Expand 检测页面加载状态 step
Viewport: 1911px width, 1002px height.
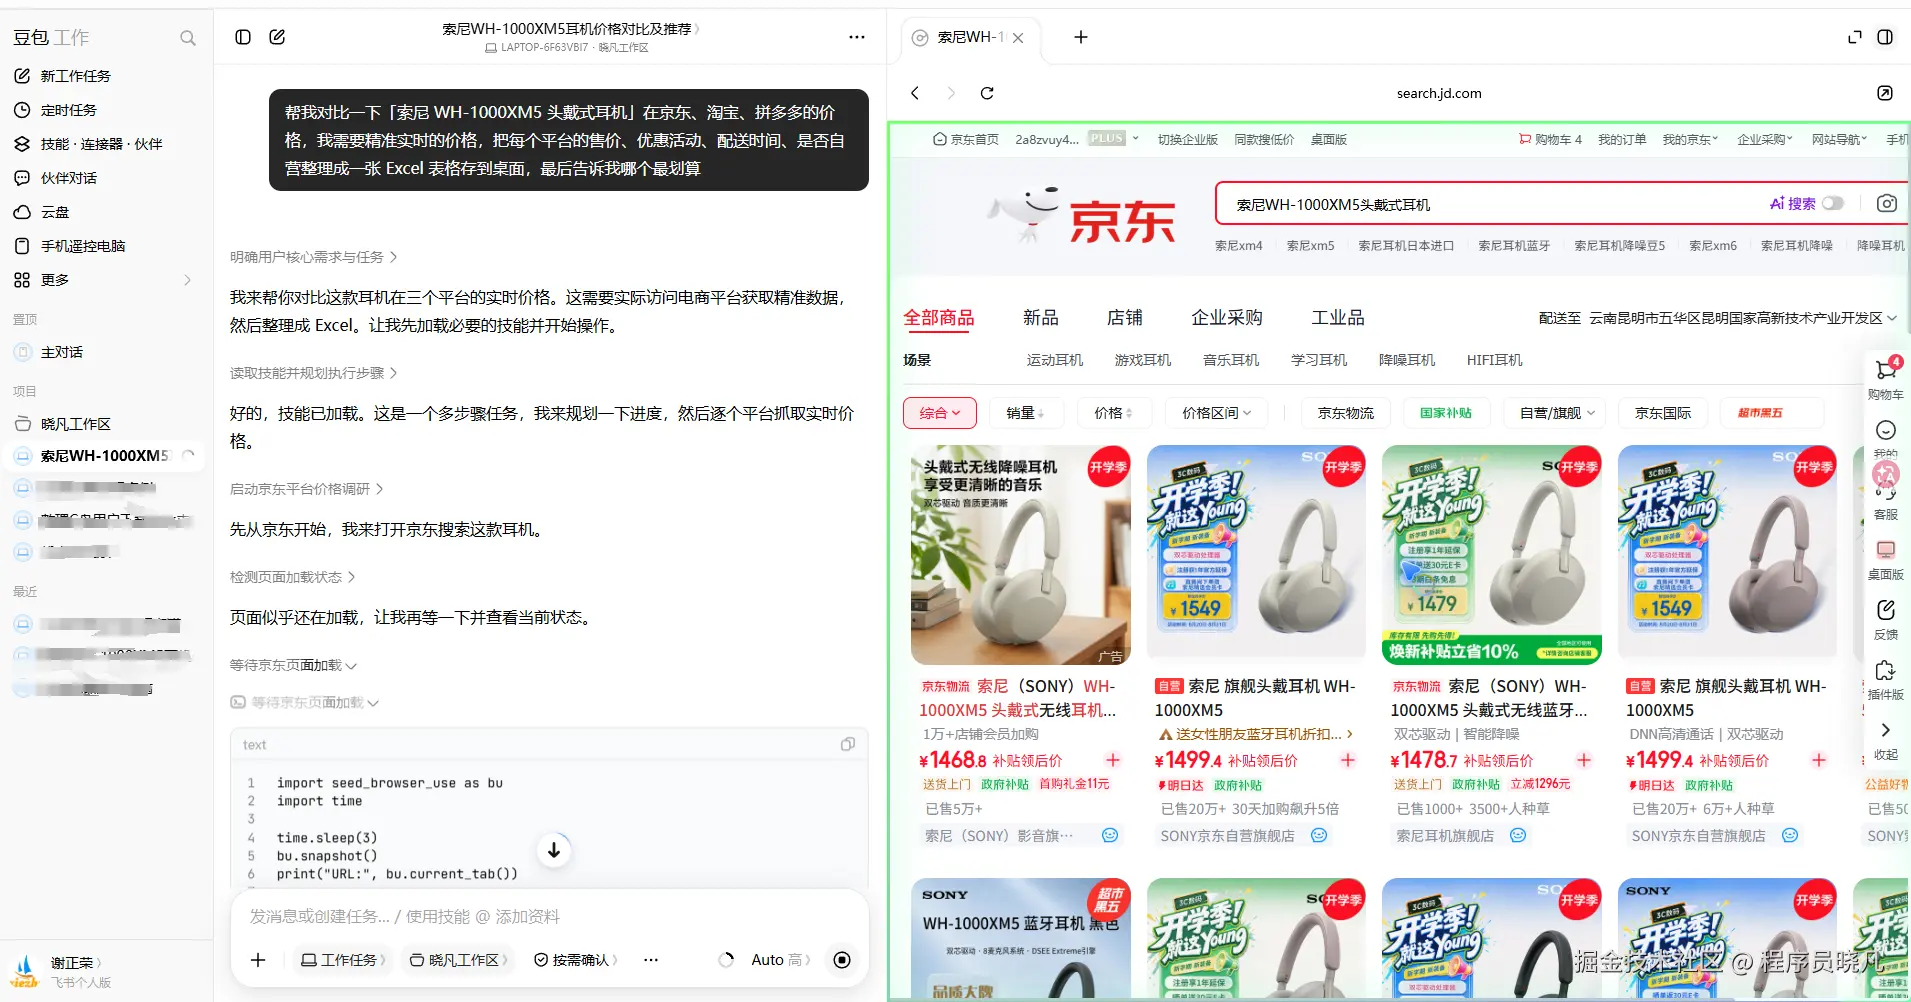click(x=293, y=577)
